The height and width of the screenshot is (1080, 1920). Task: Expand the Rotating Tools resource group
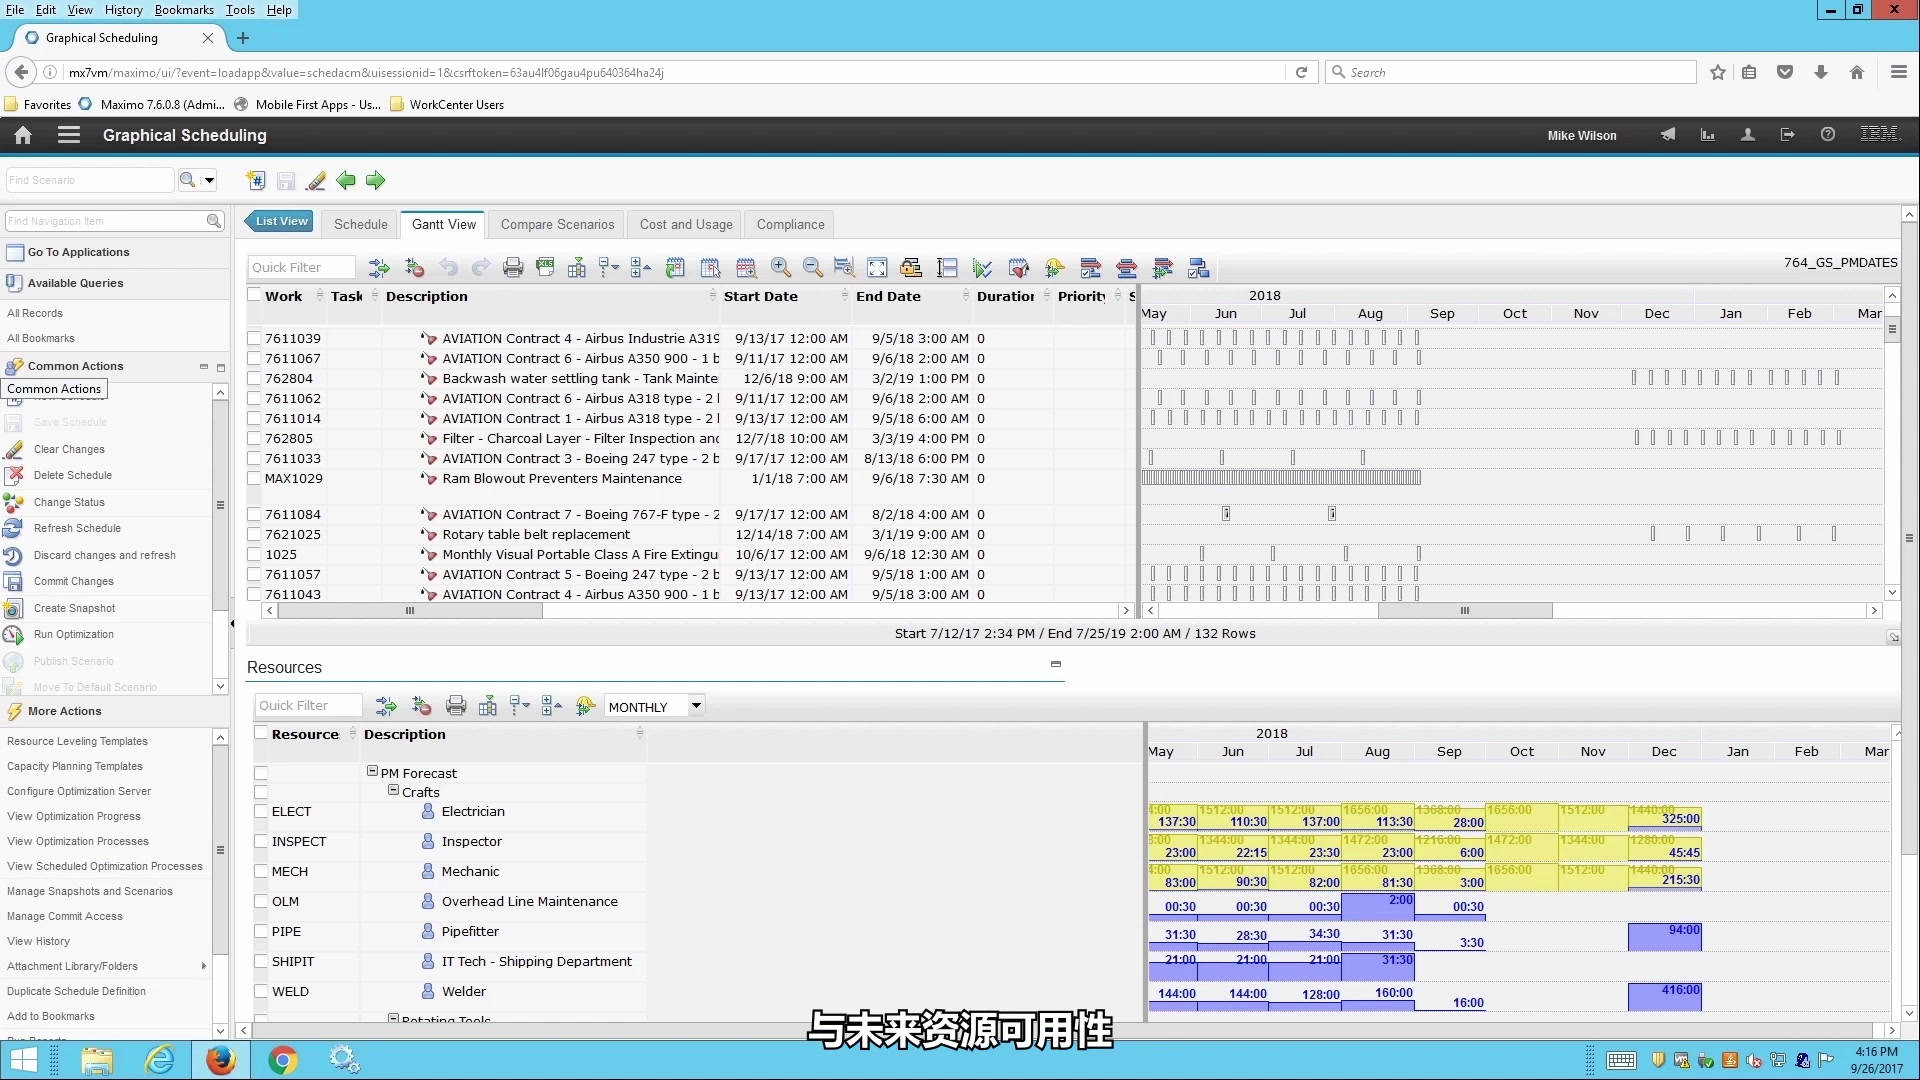393,1017
